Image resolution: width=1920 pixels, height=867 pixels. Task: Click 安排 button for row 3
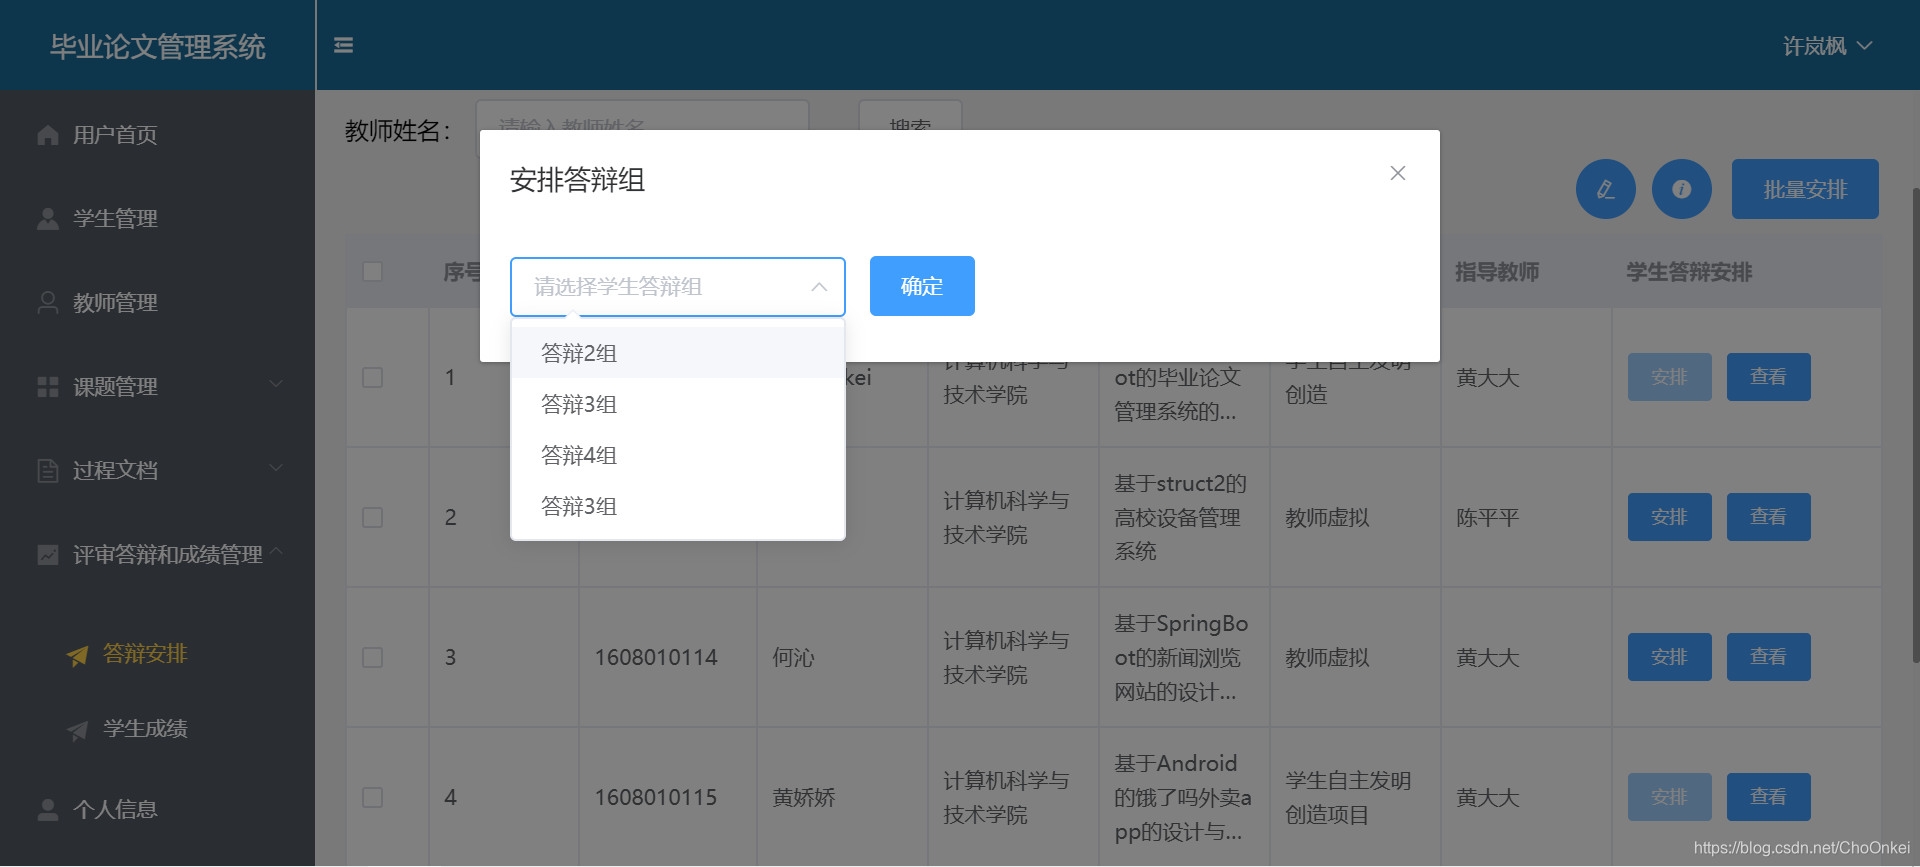click(x=1669, y=657)
